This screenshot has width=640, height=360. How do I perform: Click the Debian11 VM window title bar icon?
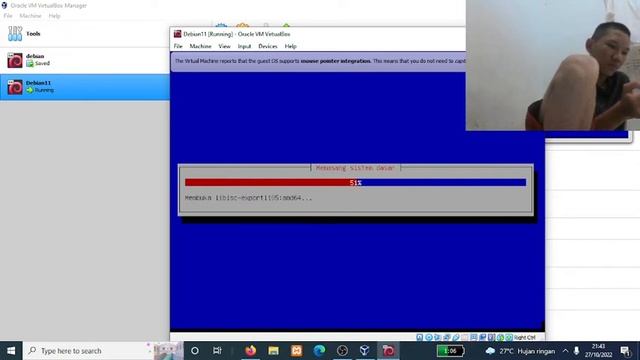[178, 34]
